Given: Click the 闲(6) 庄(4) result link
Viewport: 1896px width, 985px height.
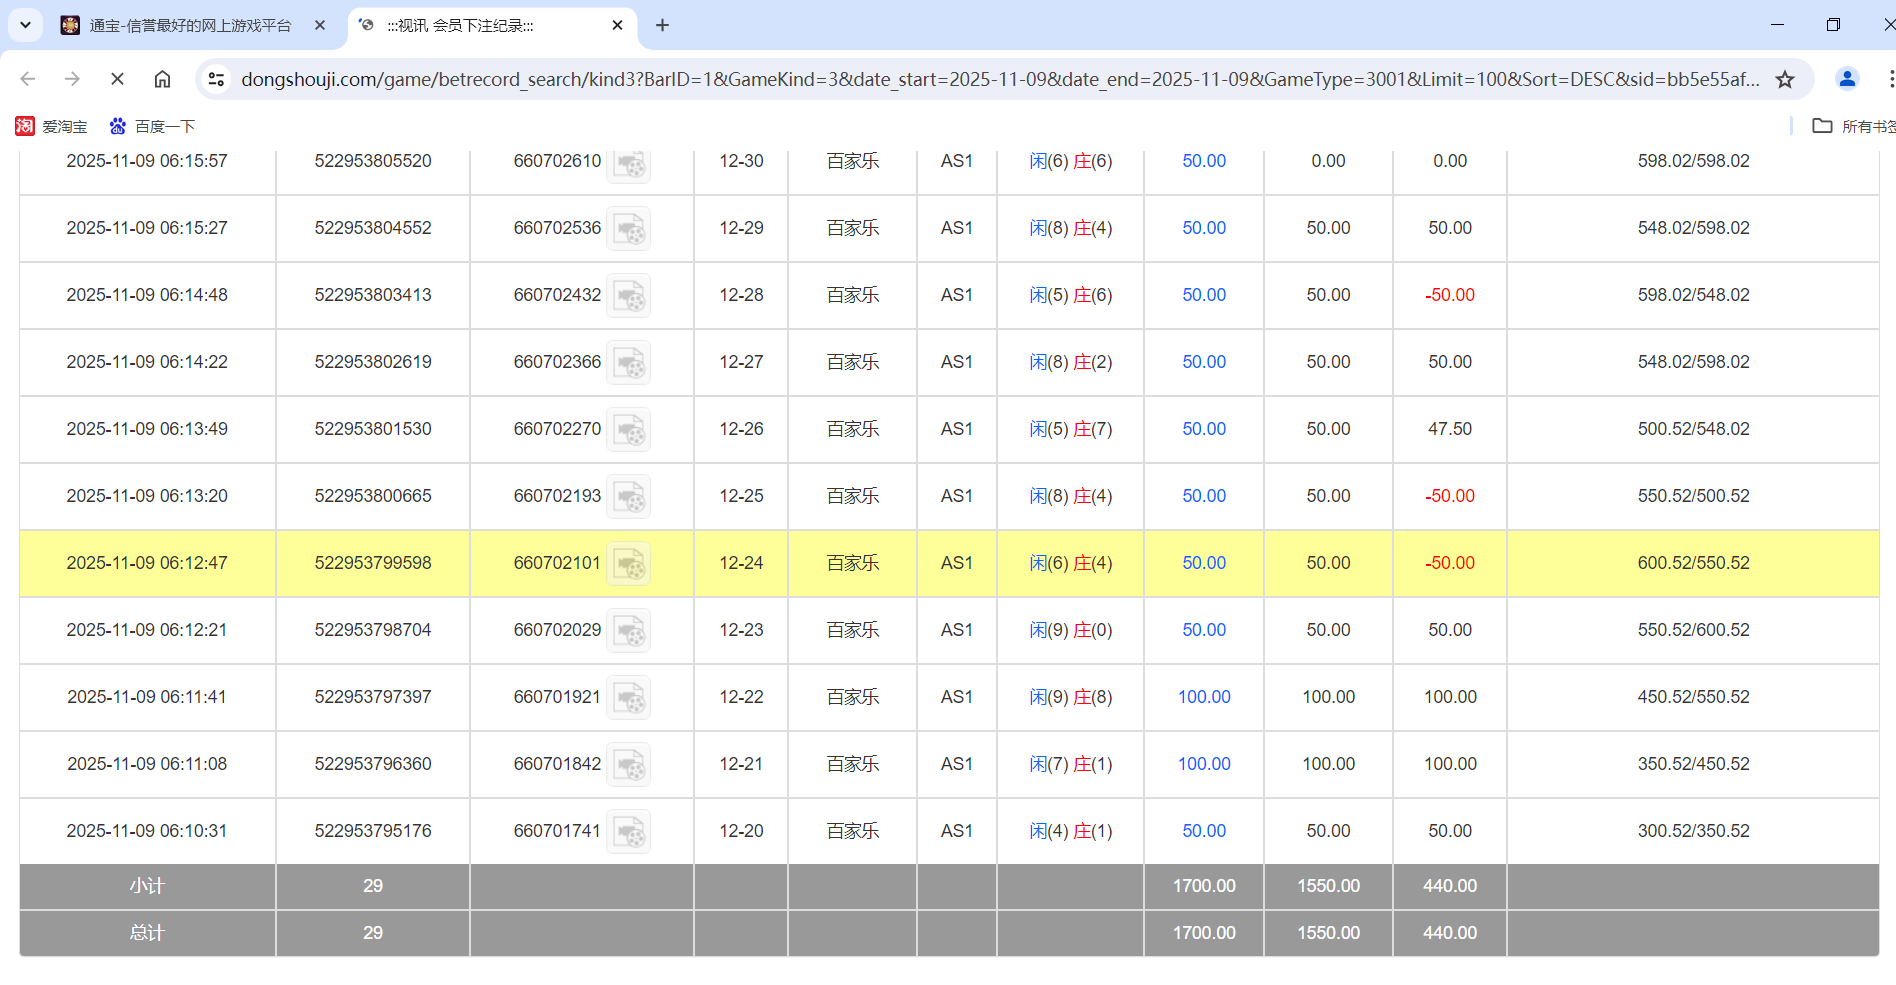Looking at the screenshot, I should pos(1070,563).
